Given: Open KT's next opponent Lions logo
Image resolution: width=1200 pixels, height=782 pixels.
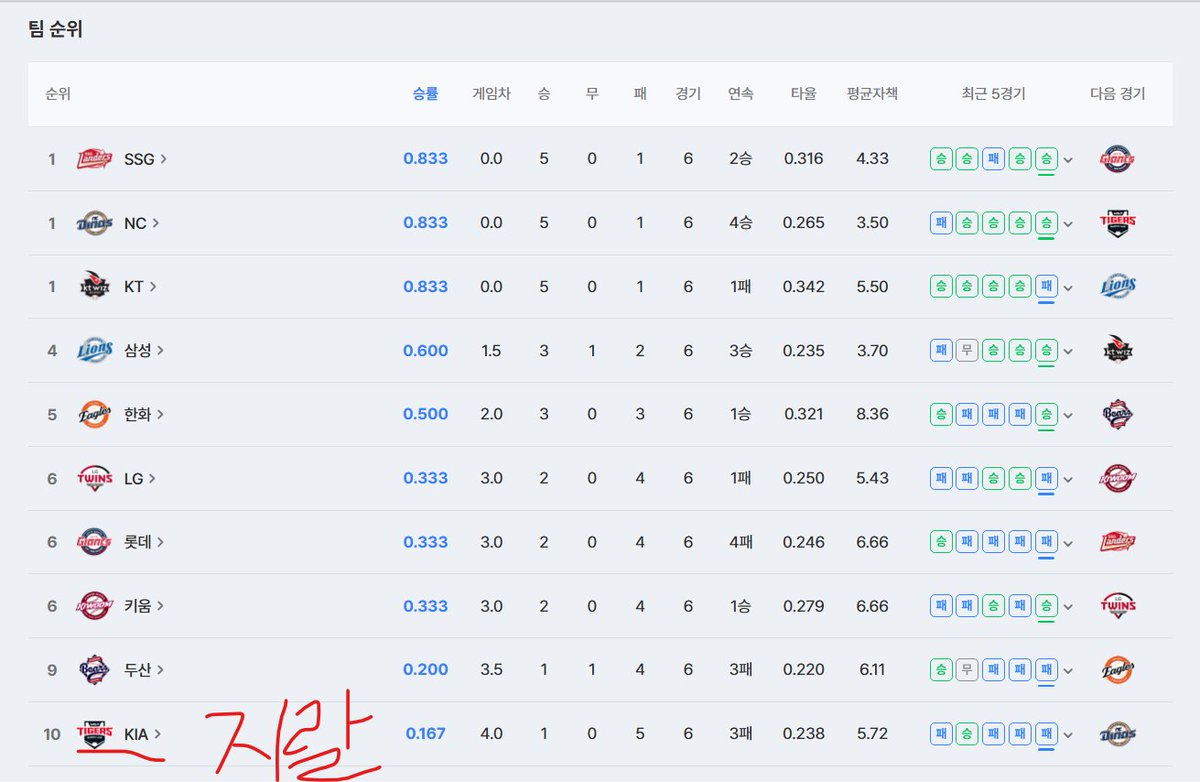Looking at the screenshot, I should point(1117,287).
